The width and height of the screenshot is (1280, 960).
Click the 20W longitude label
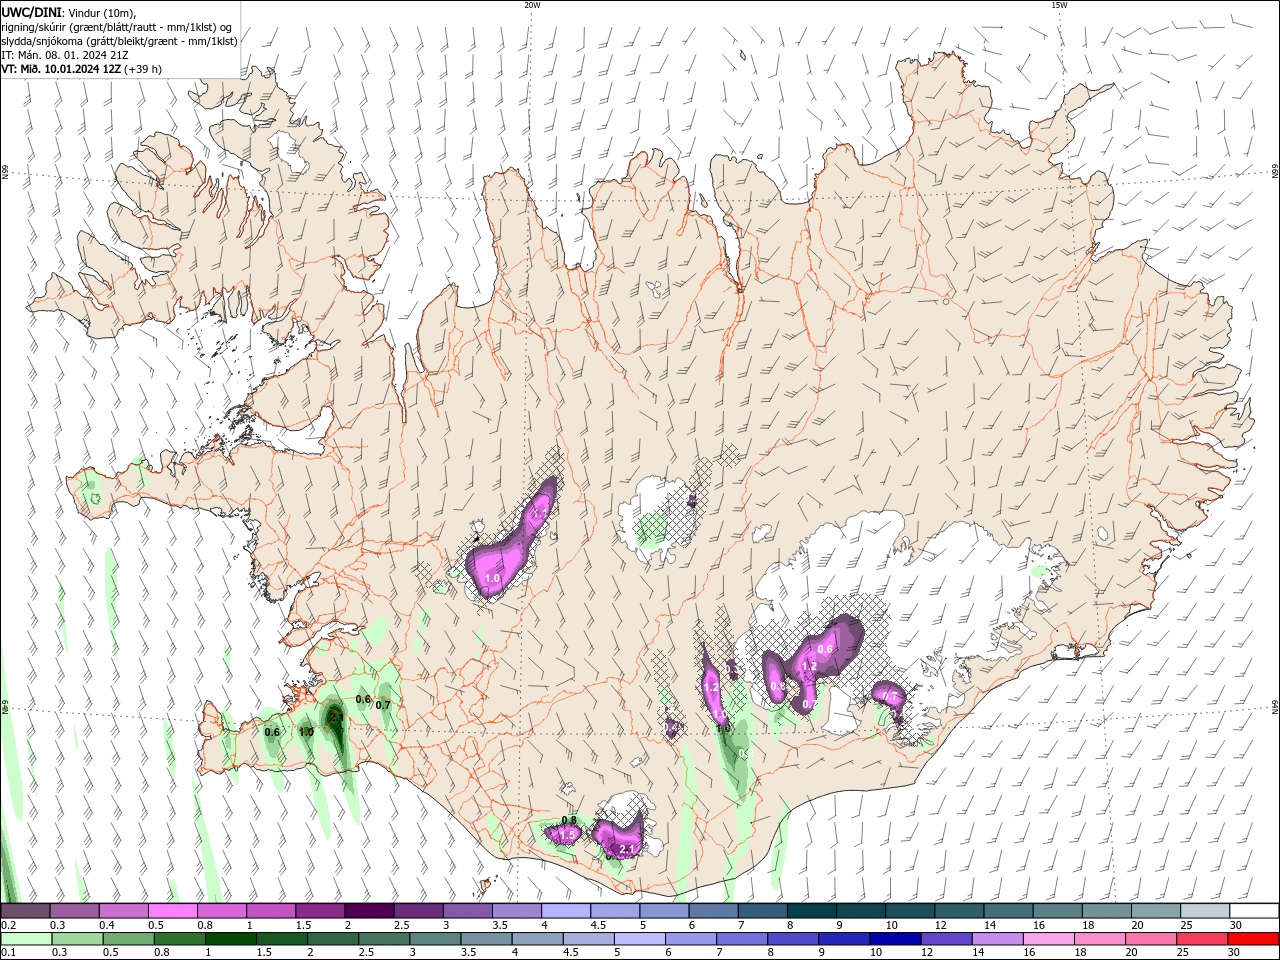[x=532, y=5]
